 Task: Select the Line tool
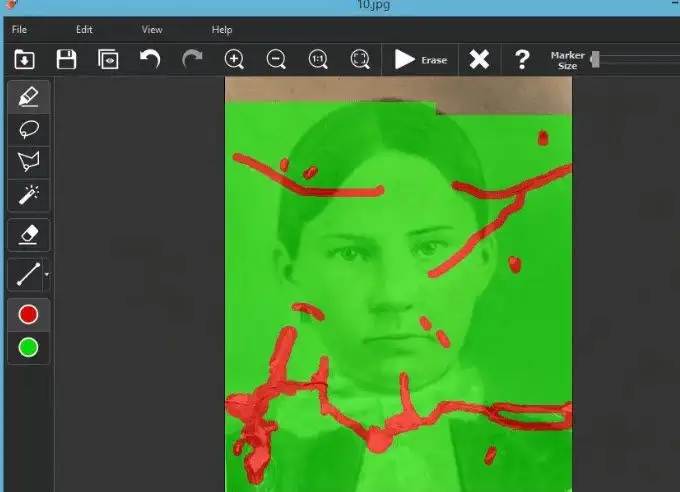(26, 275)
